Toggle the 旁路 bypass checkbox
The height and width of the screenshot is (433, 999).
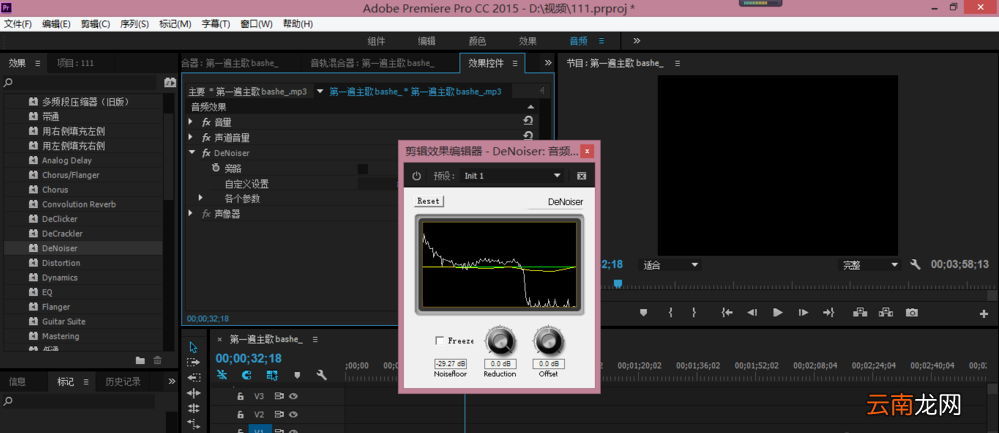363,169
